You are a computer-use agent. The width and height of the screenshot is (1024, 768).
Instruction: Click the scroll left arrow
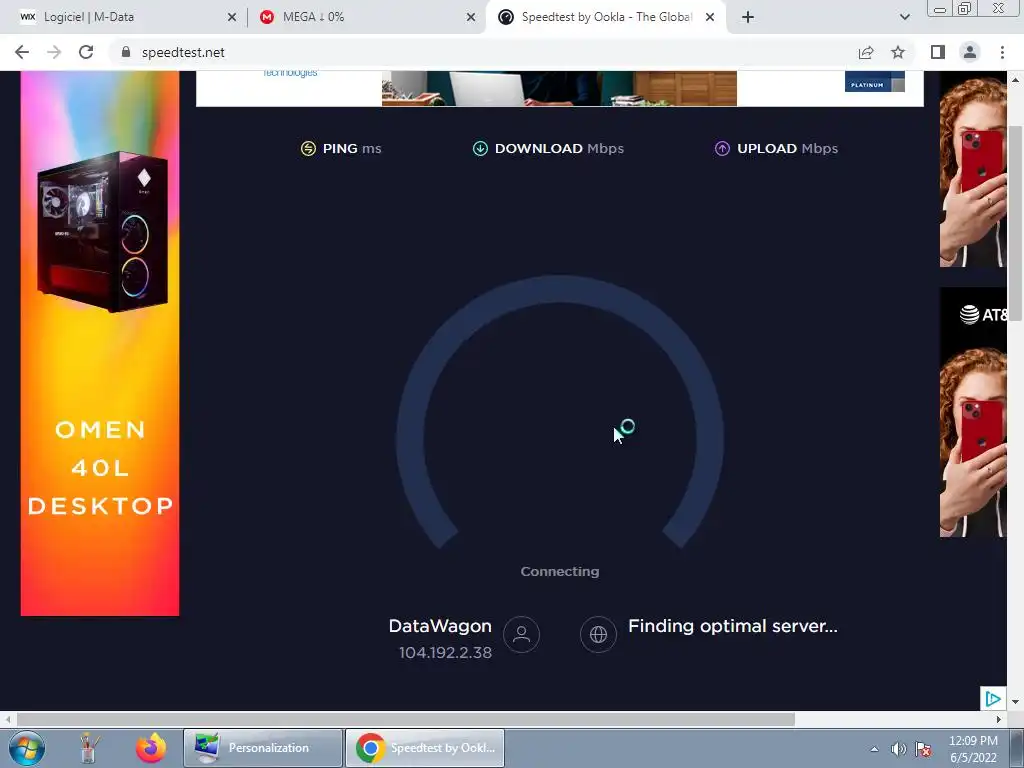point(7,719)
